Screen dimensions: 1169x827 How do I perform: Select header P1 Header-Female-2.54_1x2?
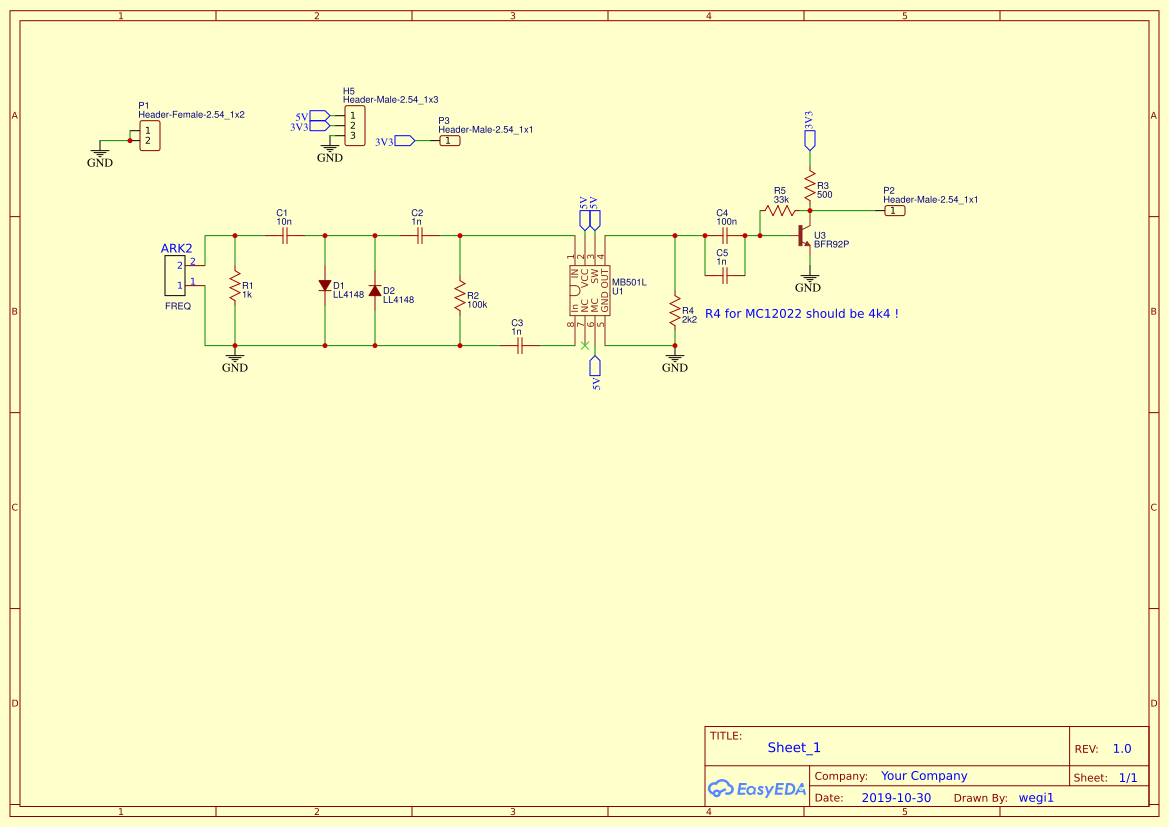tap(149, 134)
